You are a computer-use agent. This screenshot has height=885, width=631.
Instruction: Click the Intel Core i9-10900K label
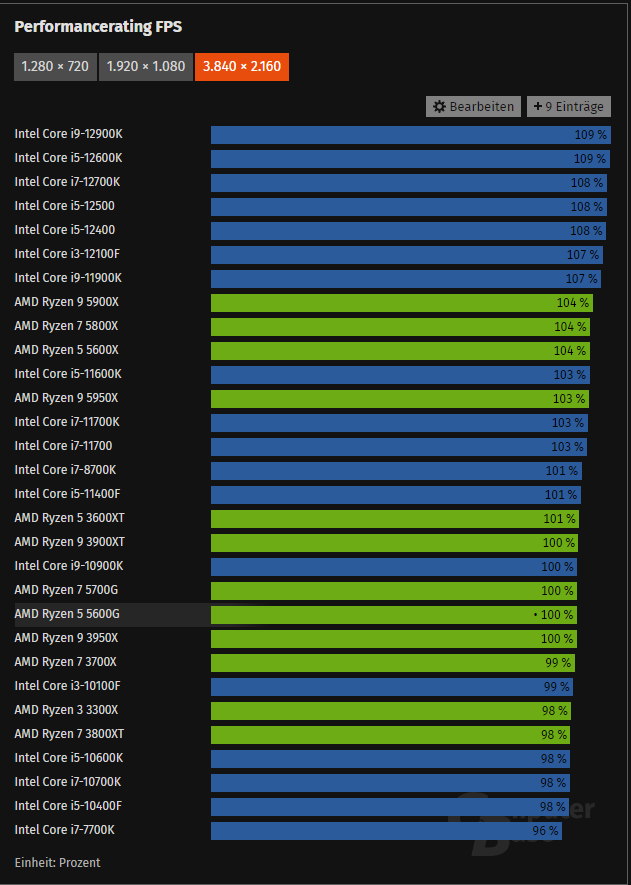point(68,566)
